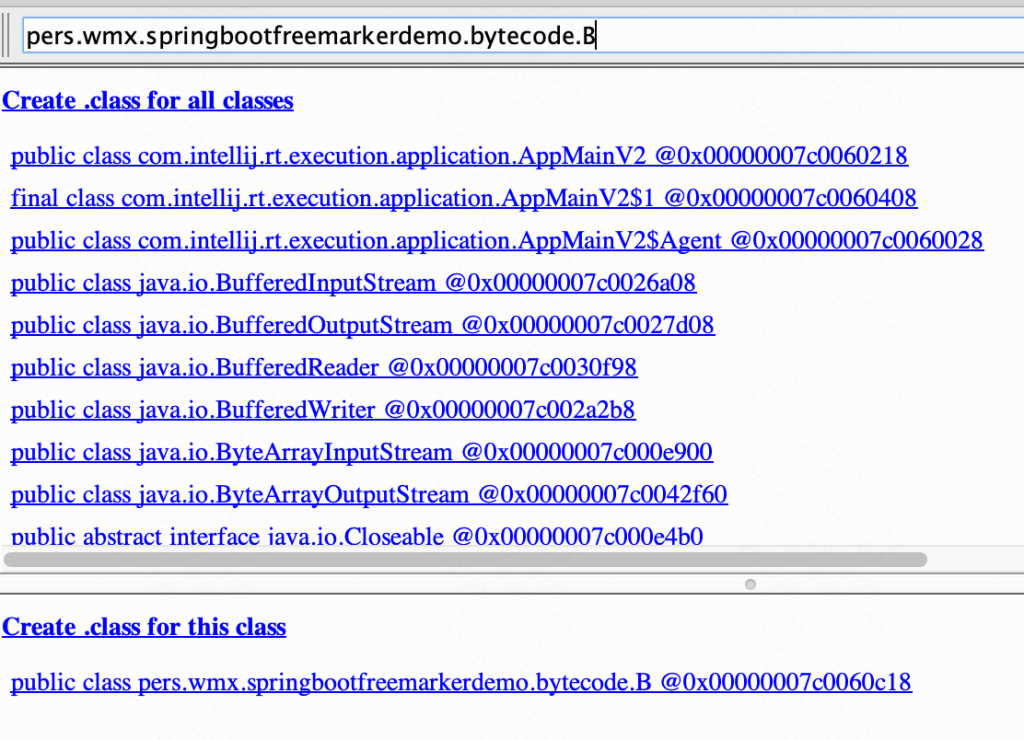Select java.io.ByteArrayOutputStream class link
The image size is (1024, 740).
pos(368,495)
